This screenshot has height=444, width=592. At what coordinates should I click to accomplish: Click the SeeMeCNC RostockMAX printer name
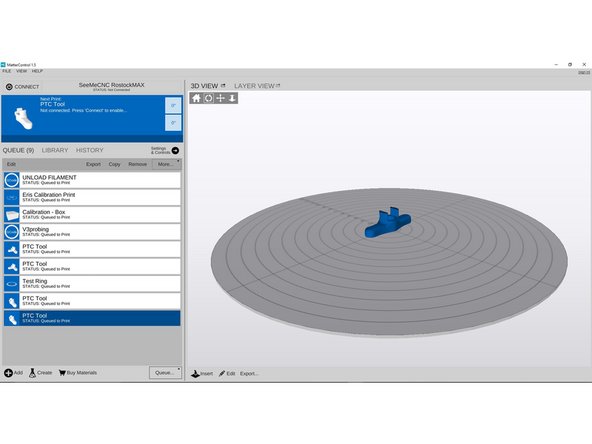point(111,85)
